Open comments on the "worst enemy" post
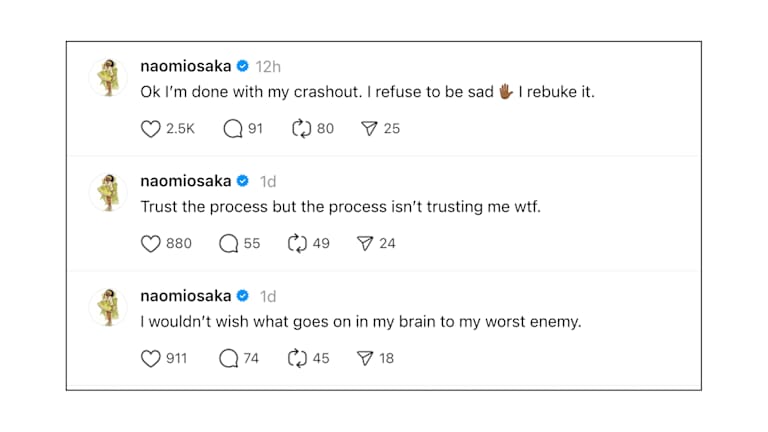Image resolution: width=768 pixels, height=432 pixels. coord(229,358)
